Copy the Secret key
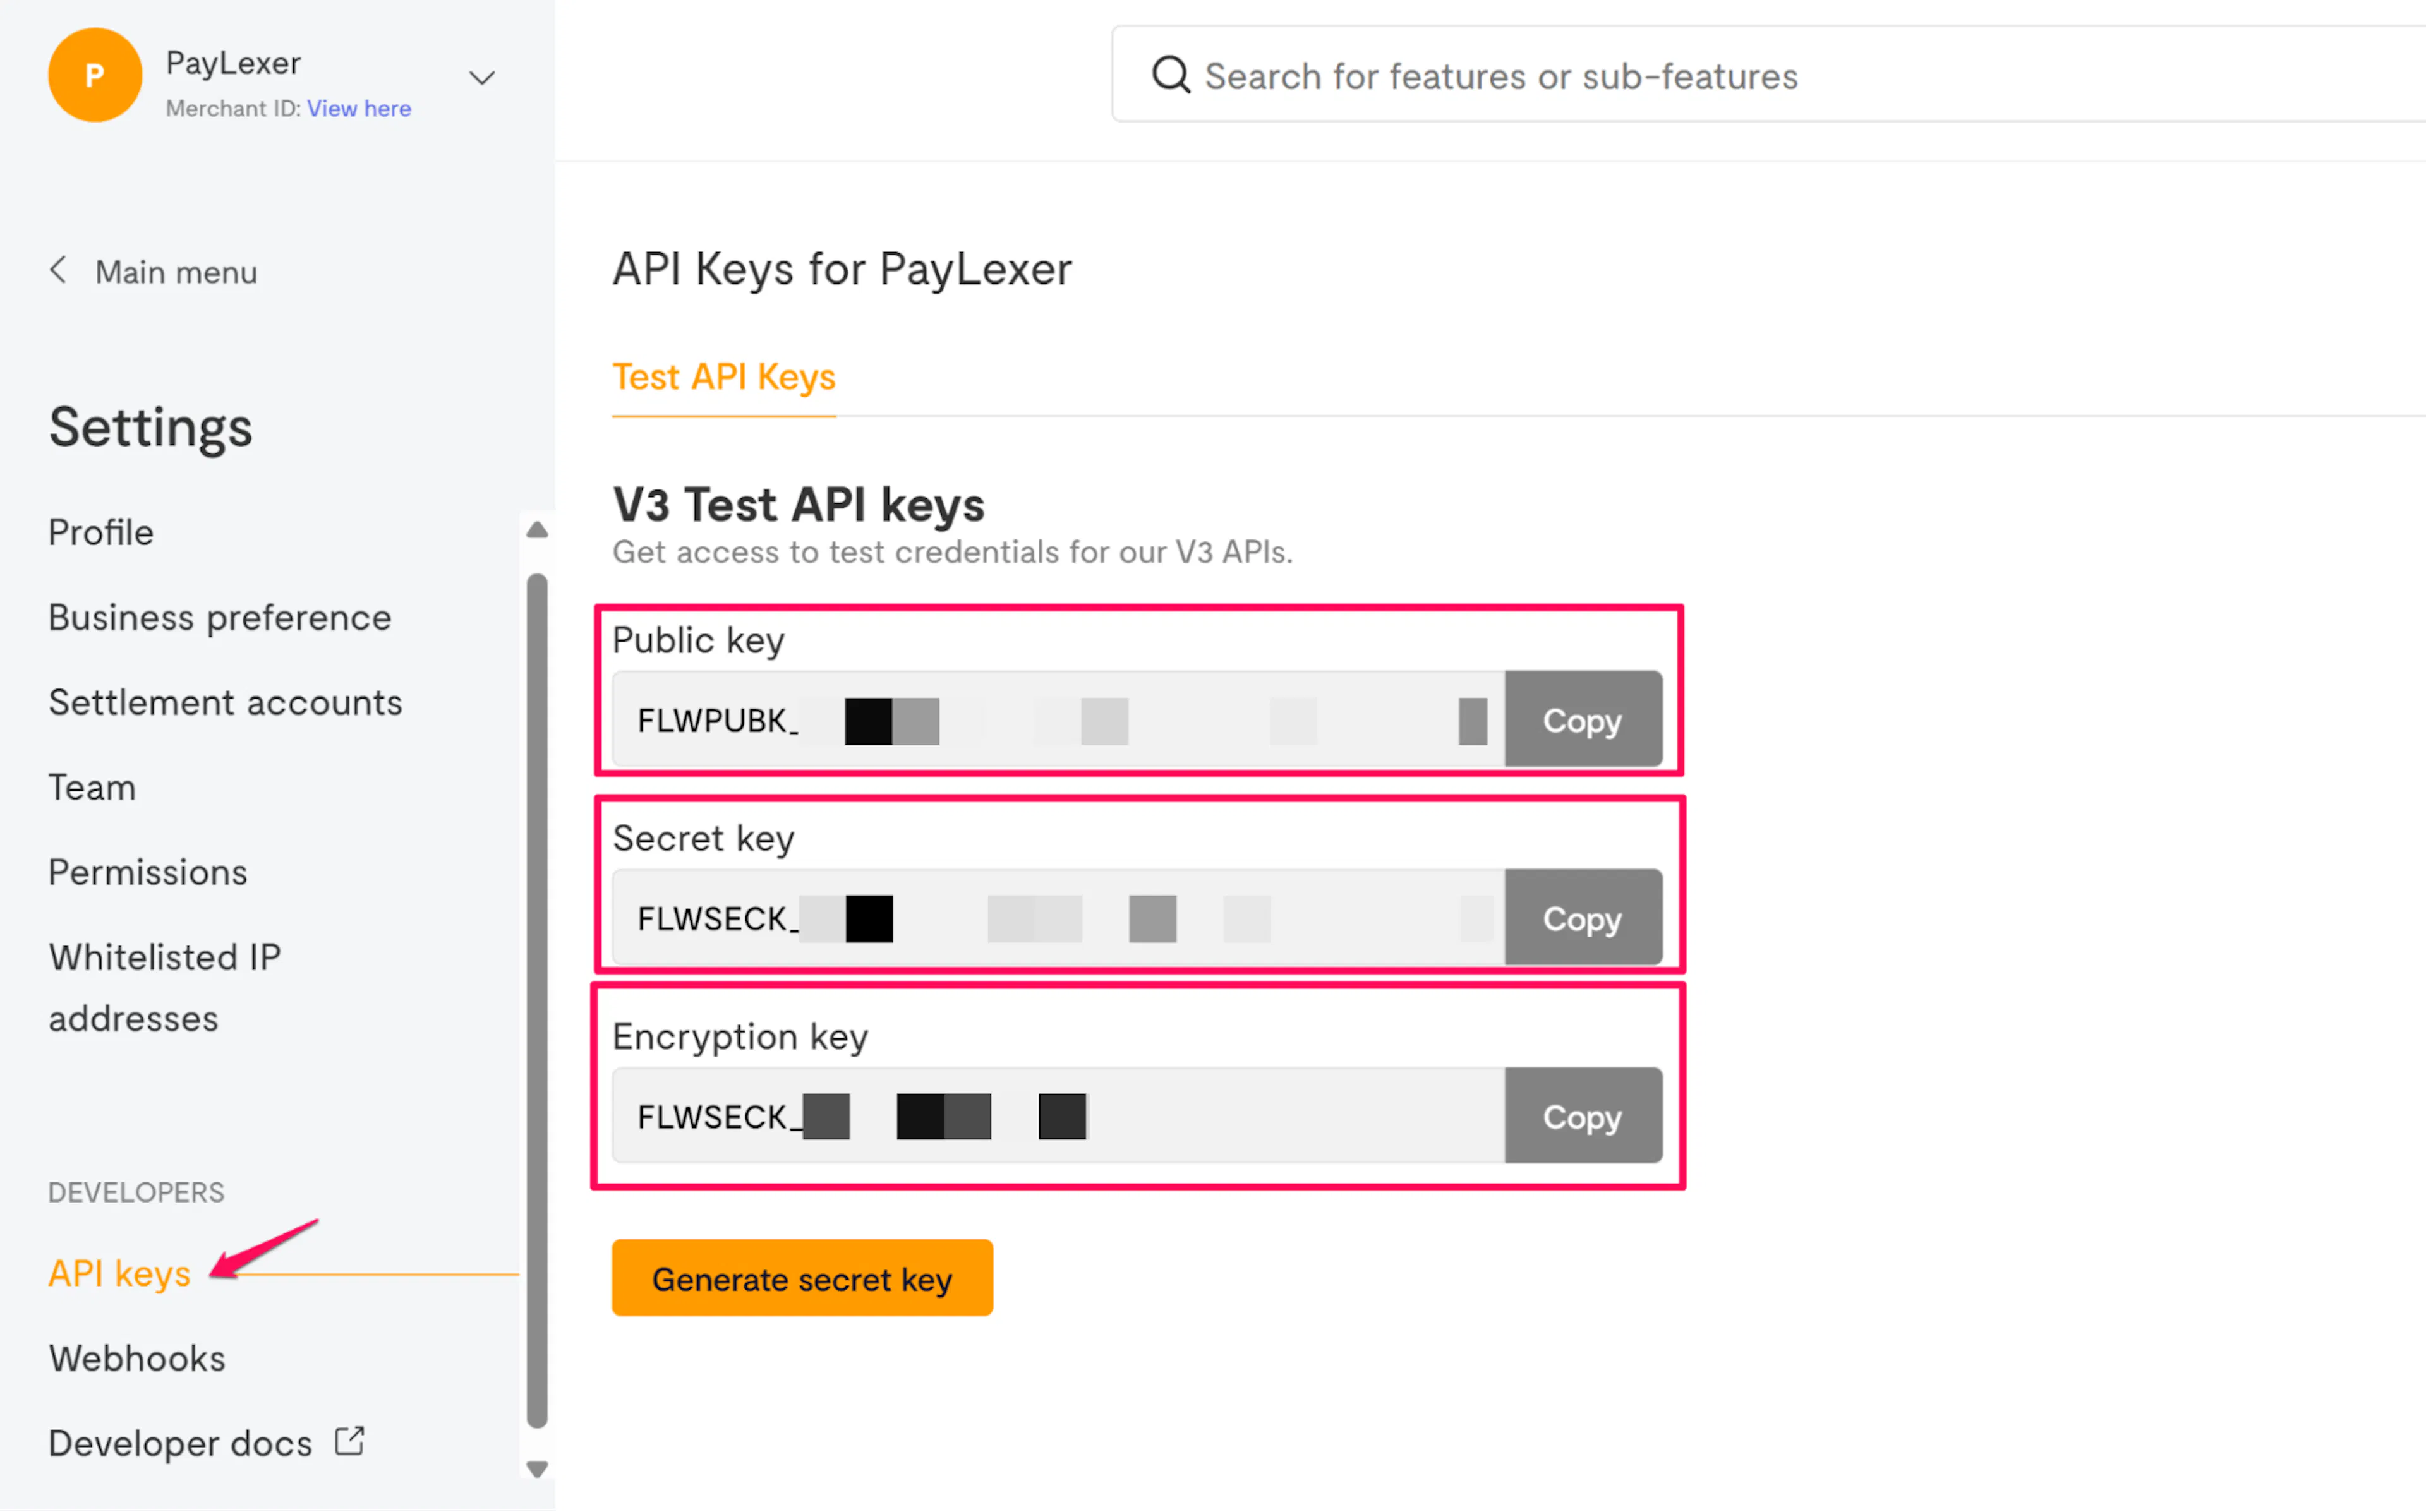Viewport: 2426px width, 1512px height. tap(1582, 918)
